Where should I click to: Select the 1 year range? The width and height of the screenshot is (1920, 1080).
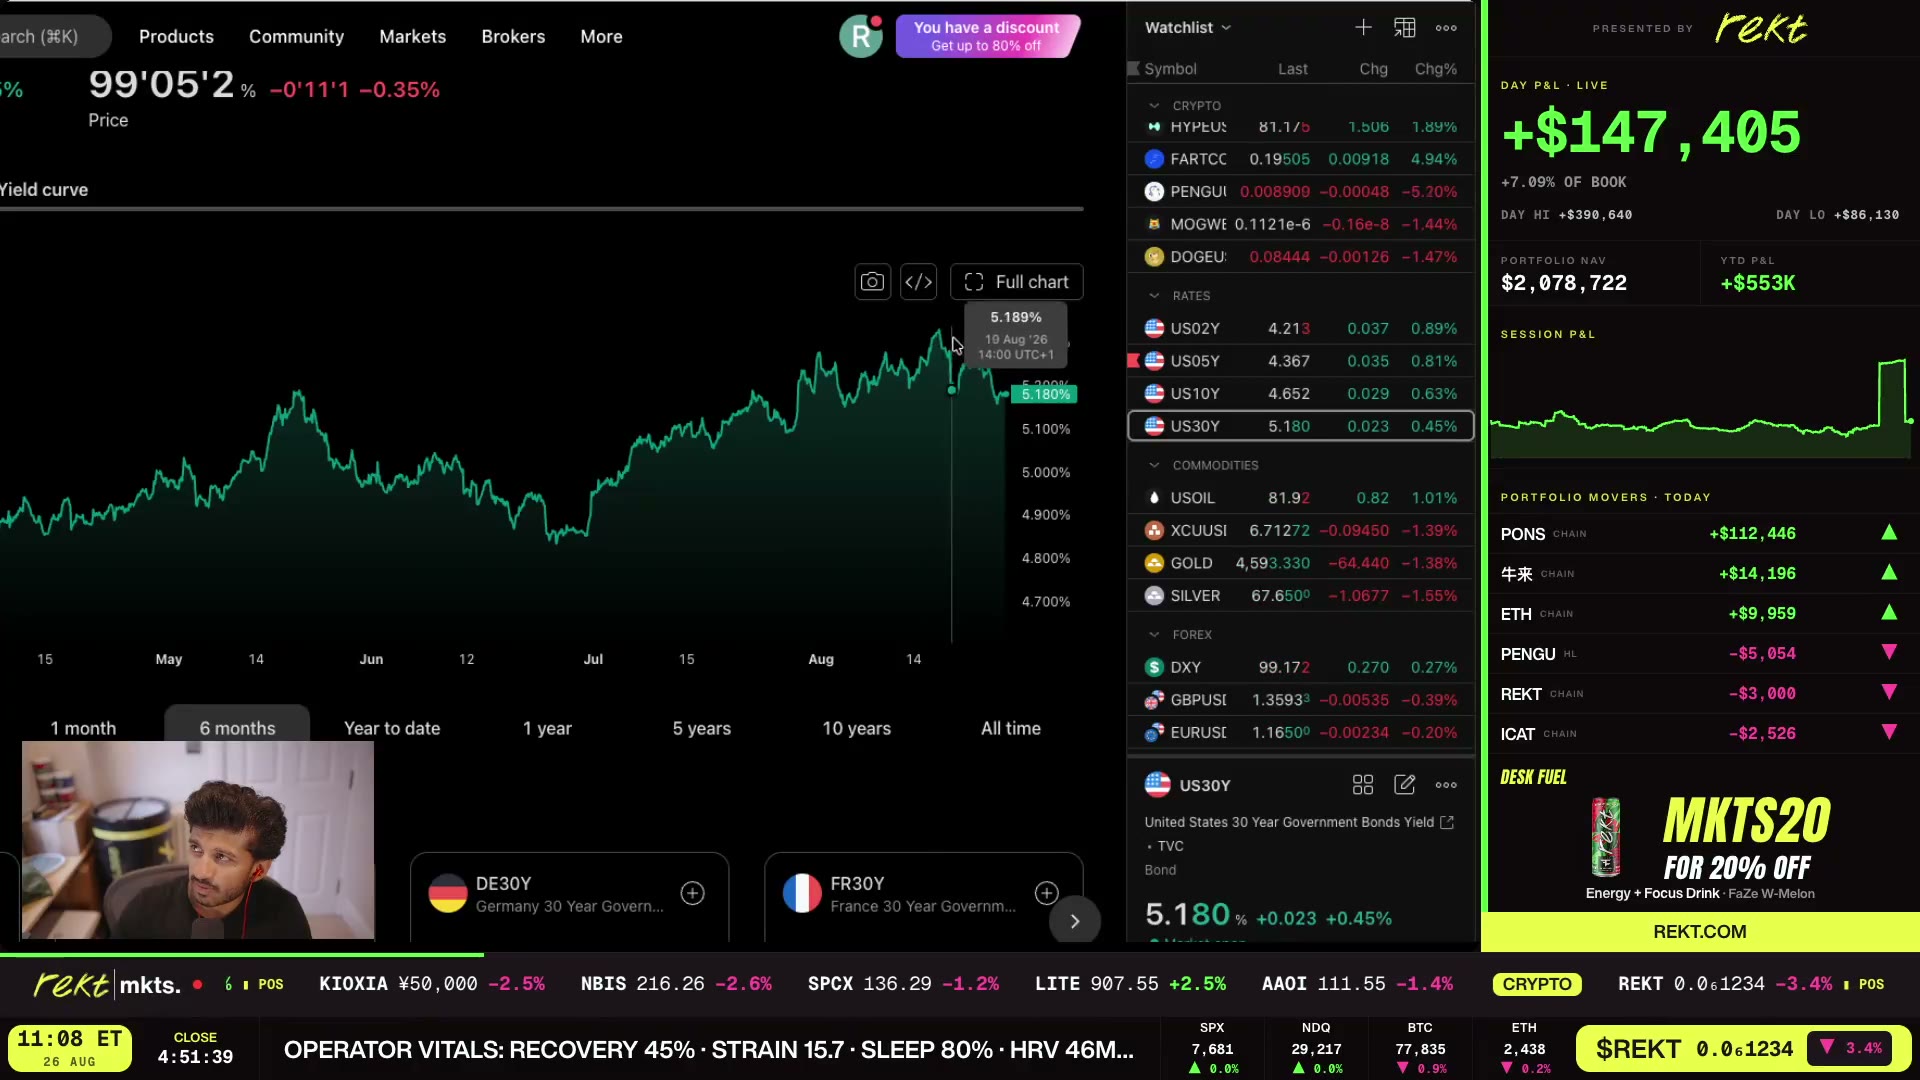tap(547, 728)
